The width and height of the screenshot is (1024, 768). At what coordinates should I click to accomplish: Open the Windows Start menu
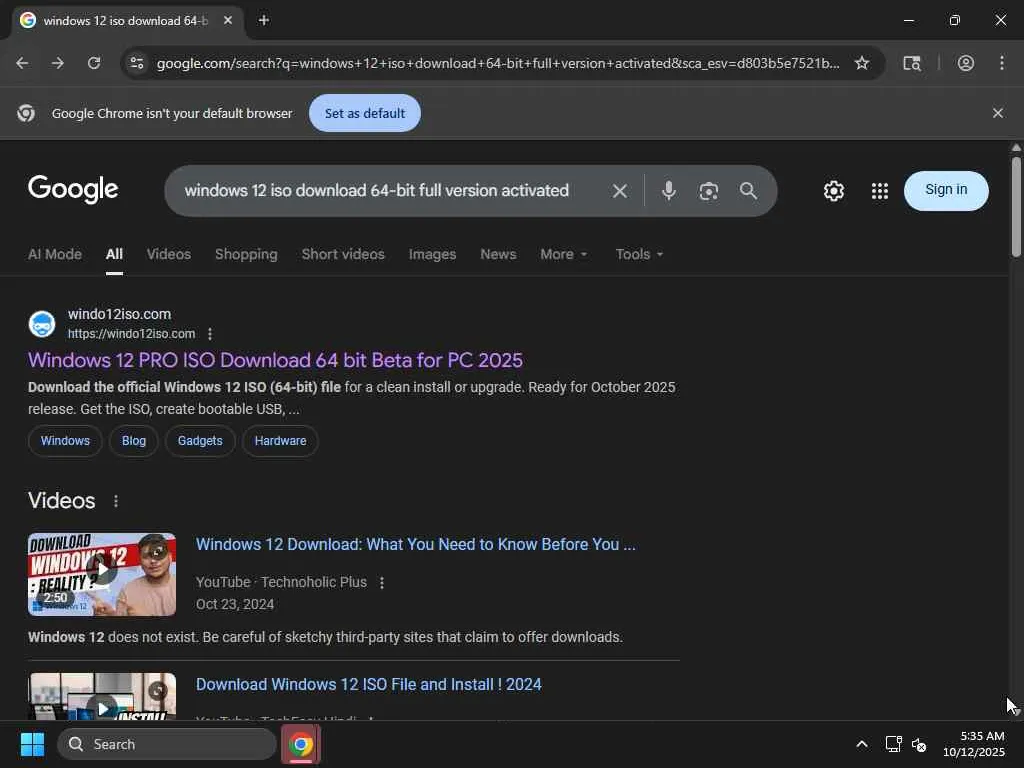pyautogui.click(x=33, y=744)
